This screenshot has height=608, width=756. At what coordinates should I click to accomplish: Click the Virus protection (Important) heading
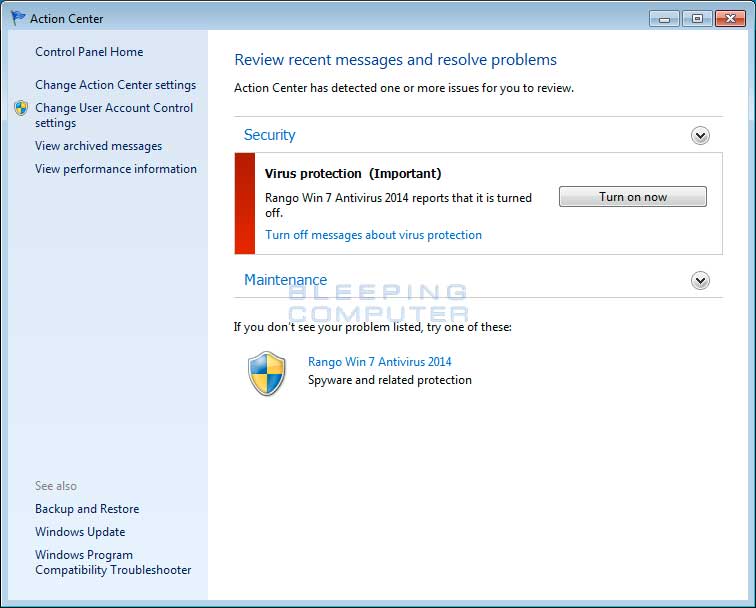pos(353,174)
